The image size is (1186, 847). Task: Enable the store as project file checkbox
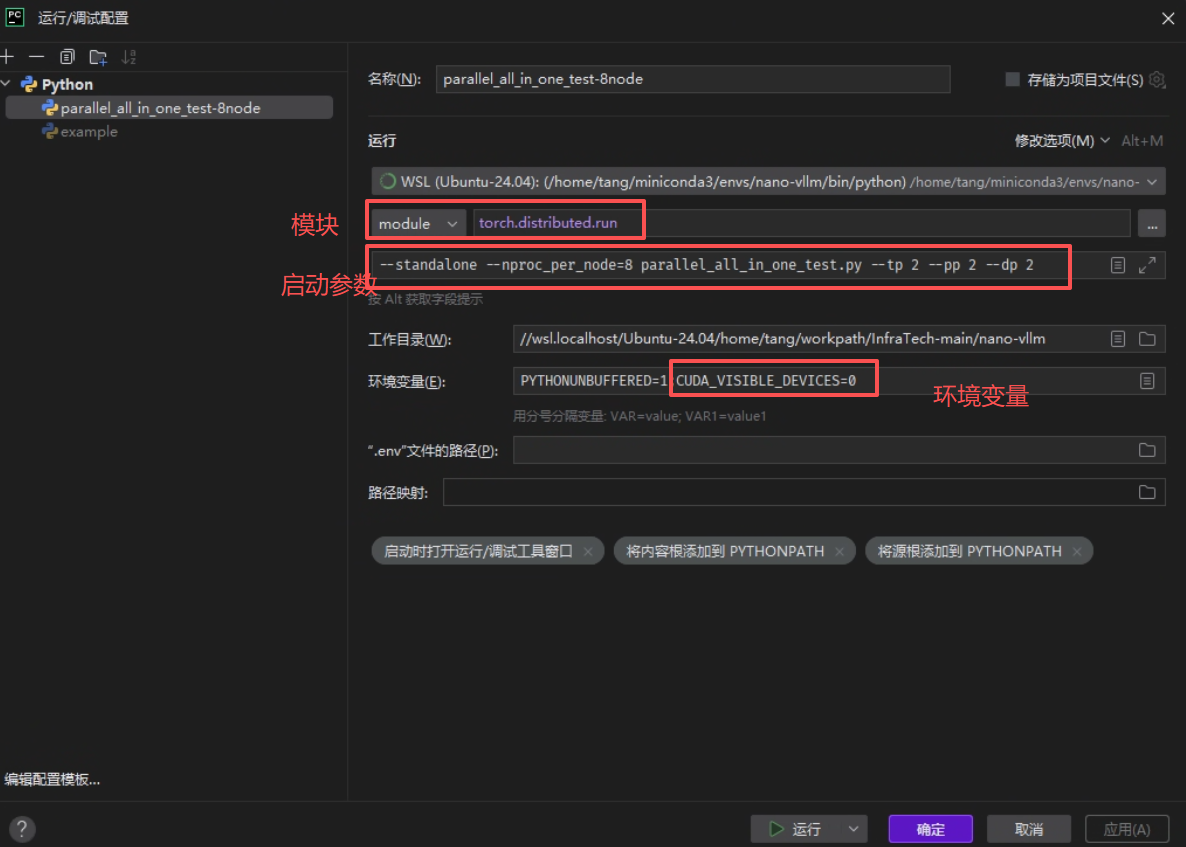(1012, 79)
